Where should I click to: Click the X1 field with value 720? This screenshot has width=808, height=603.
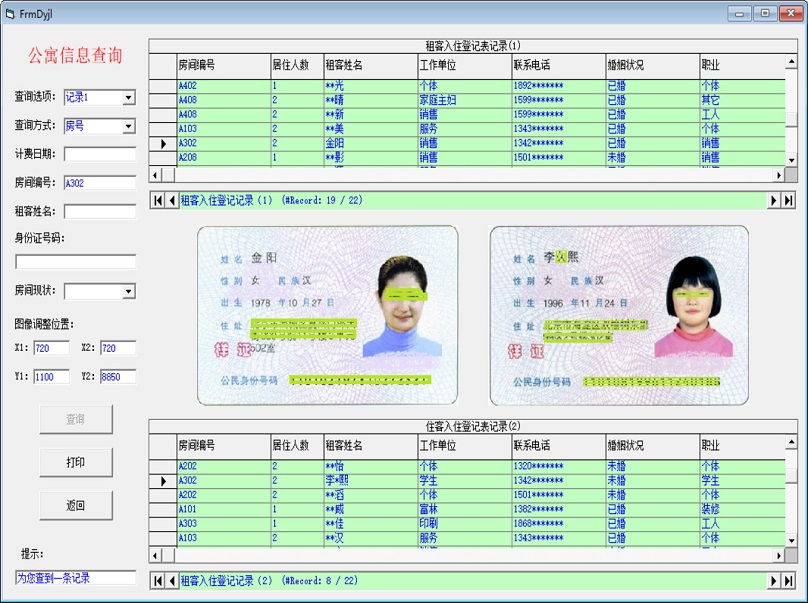point(52,348)
